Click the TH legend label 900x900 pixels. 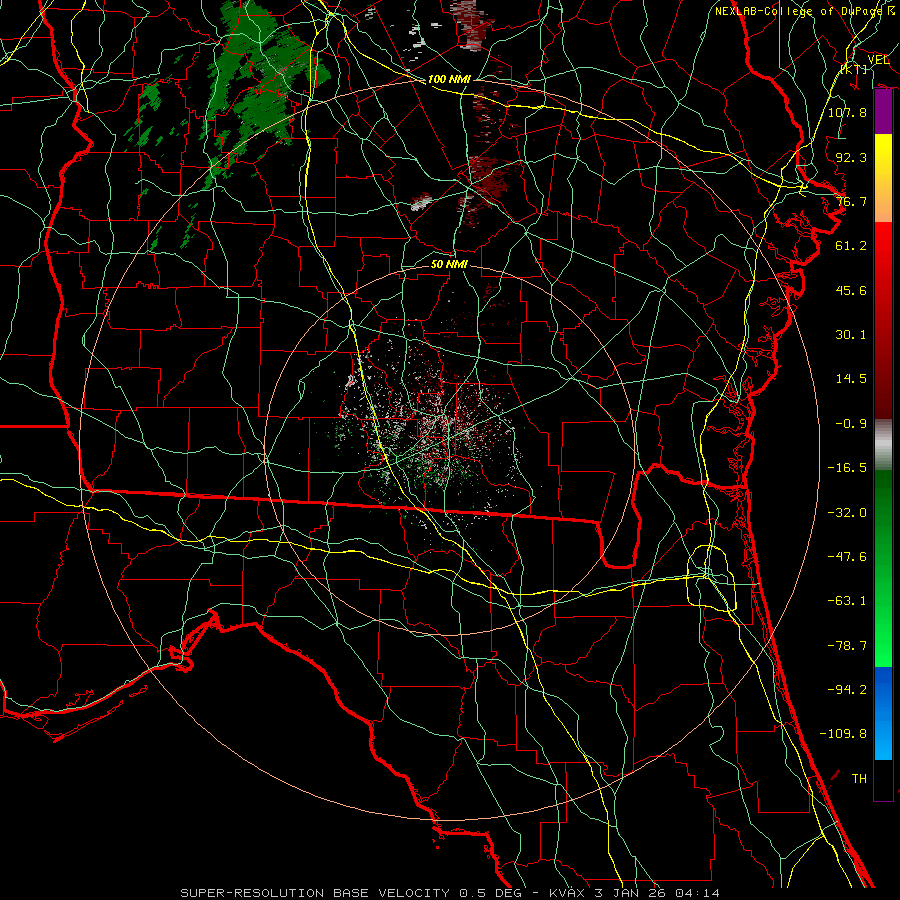(x=859, y=779)
